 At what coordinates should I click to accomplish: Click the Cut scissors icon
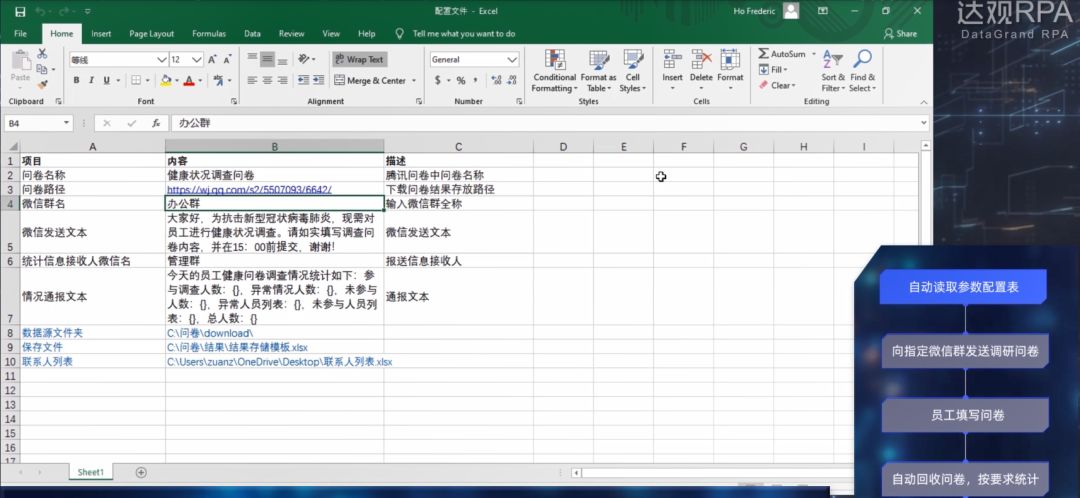tap(42, 54)
